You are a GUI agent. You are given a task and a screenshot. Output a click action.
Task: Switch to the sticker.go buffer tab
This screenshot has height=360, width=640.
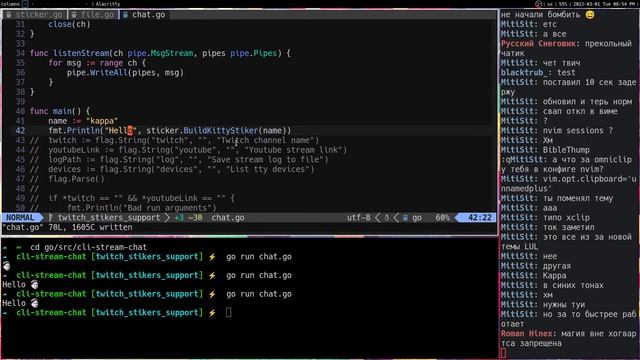[x=35, y=15]
